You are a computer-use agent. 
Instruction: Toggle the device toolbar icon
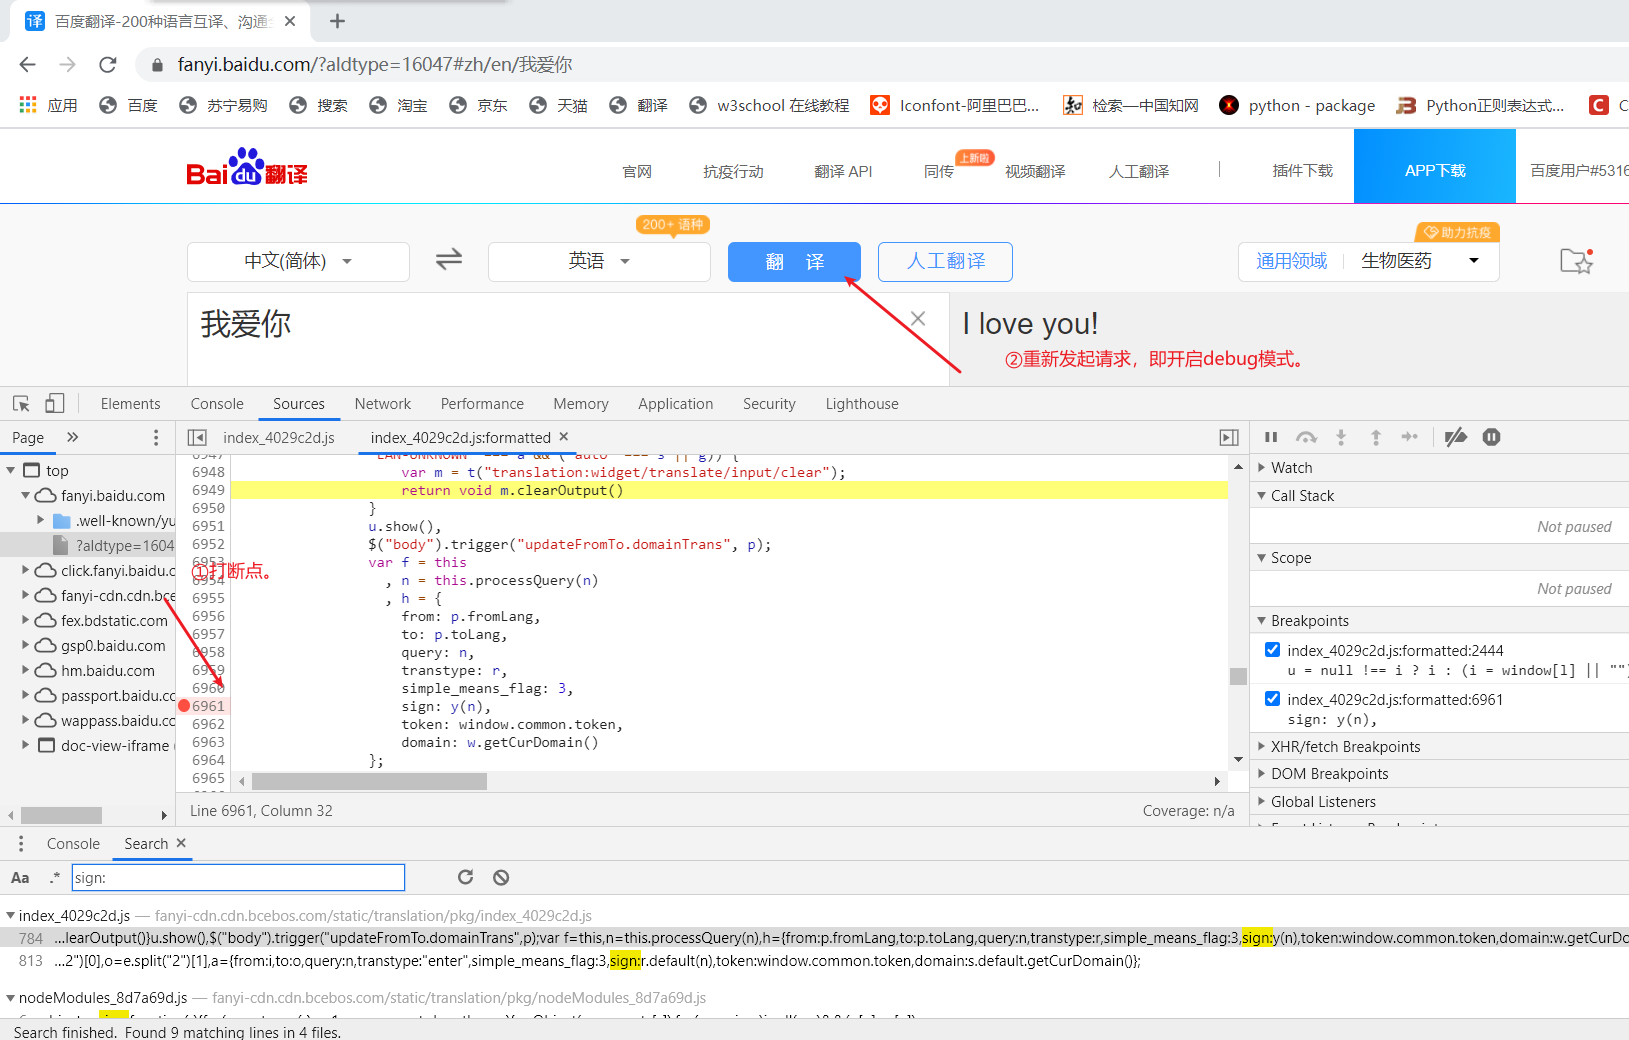pyautogui.click(x=55, y=404)
